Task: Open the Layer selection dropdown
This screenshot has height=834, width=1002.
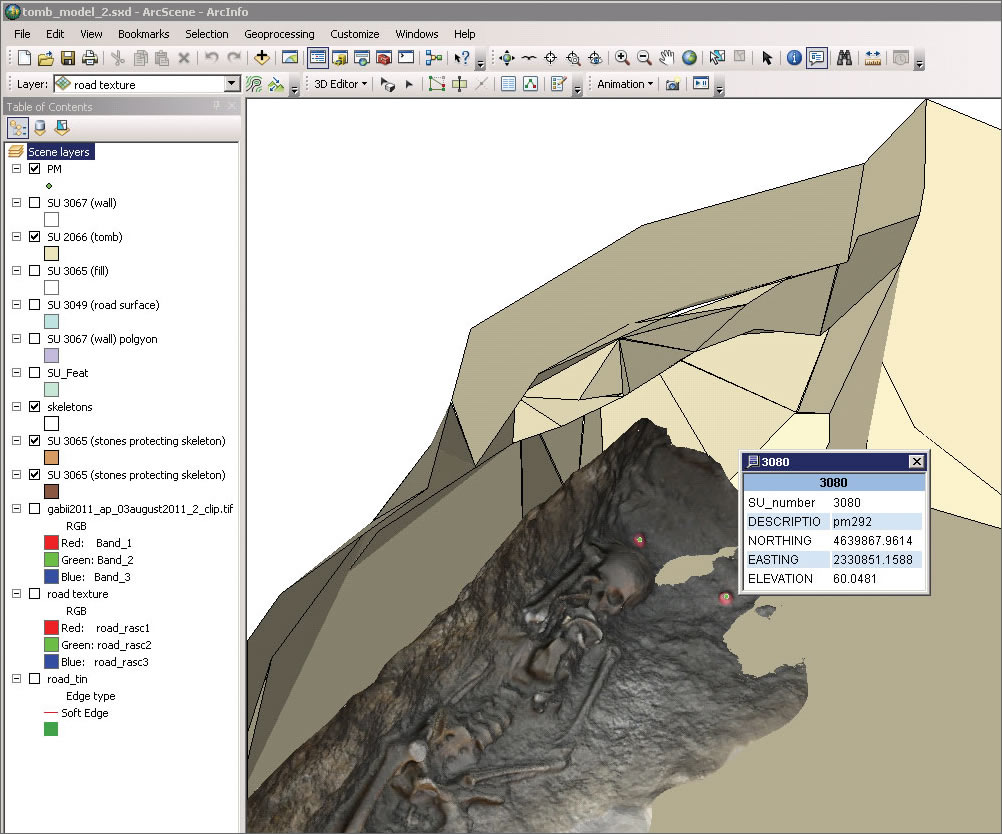Action: click(x=232, y=85)
